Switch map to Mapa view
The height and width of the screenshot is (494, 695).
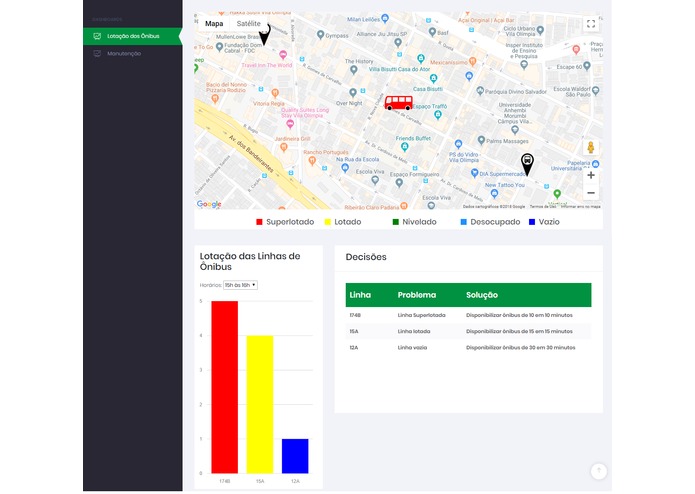pos(214,24)
